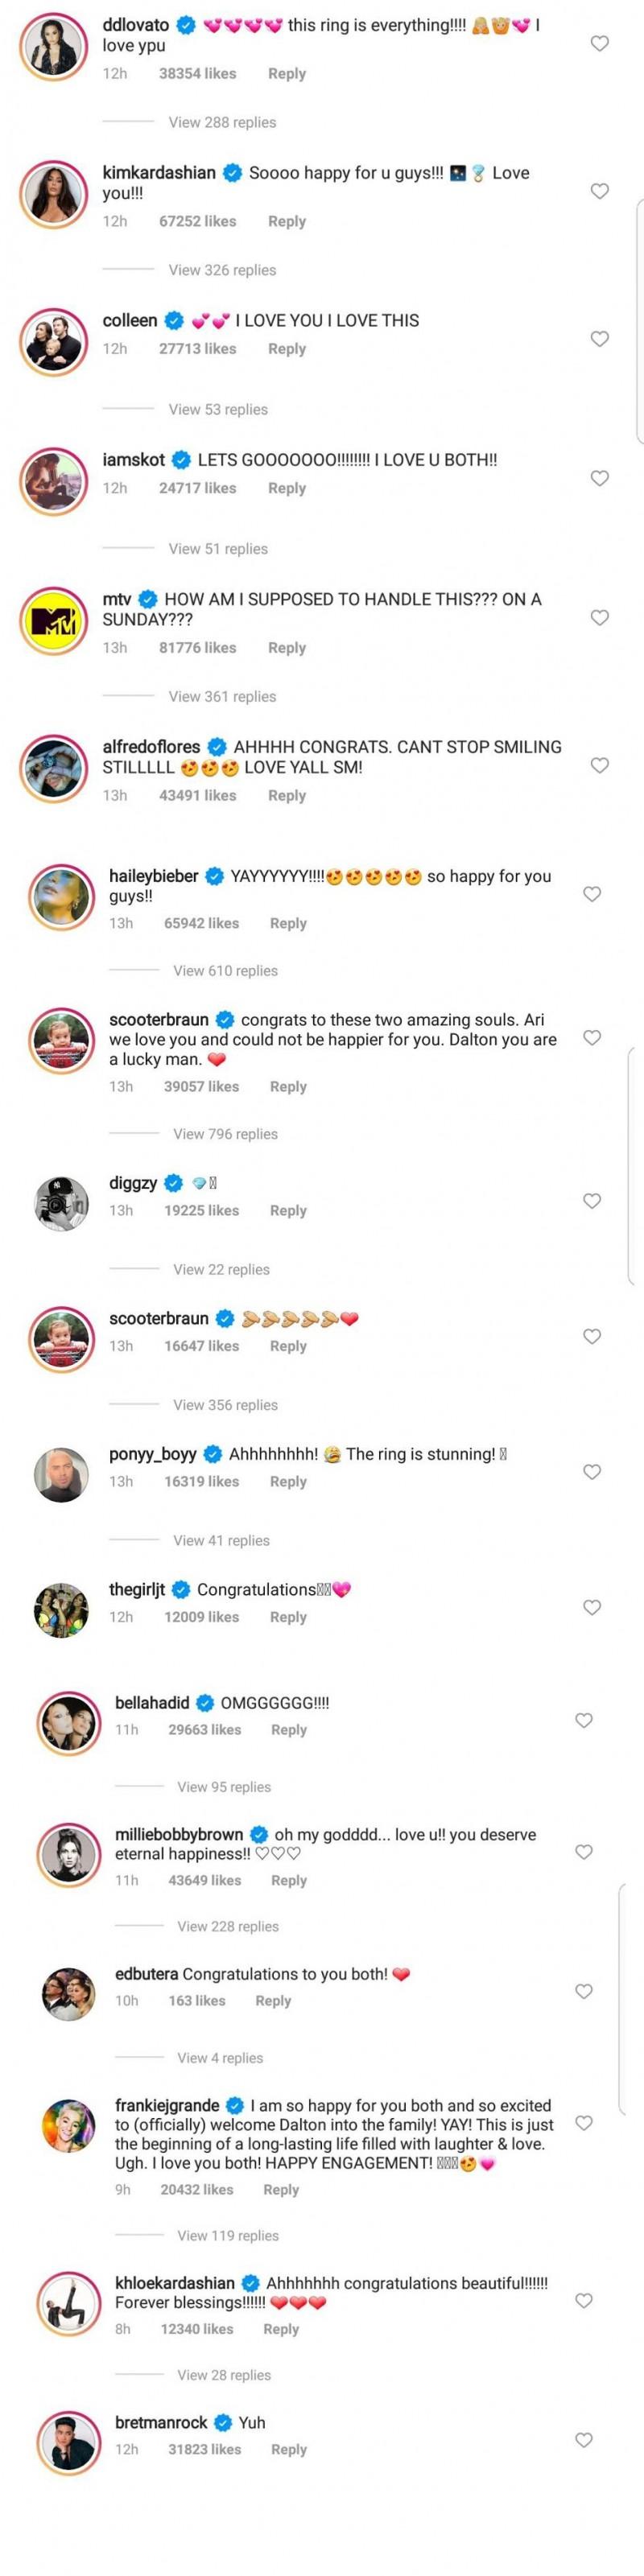Tap the heart on bretmanrock's Yuh comment
This screenshot has height=2576, width=644.
[584, 2440]
